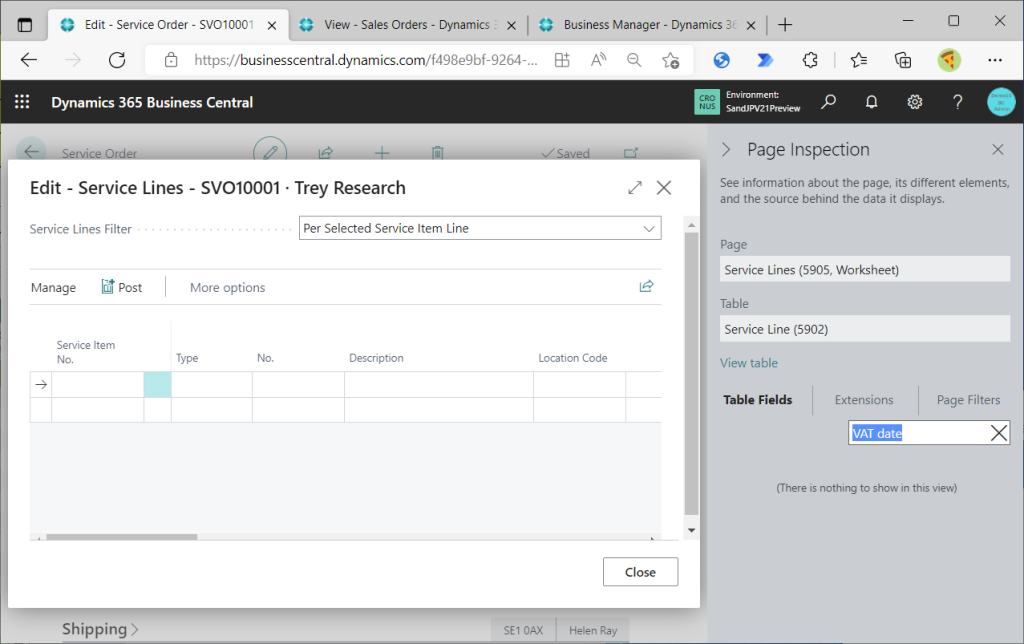Switch to the Extensions tab
Screen dimensions: 1024x644
(863, 400)
